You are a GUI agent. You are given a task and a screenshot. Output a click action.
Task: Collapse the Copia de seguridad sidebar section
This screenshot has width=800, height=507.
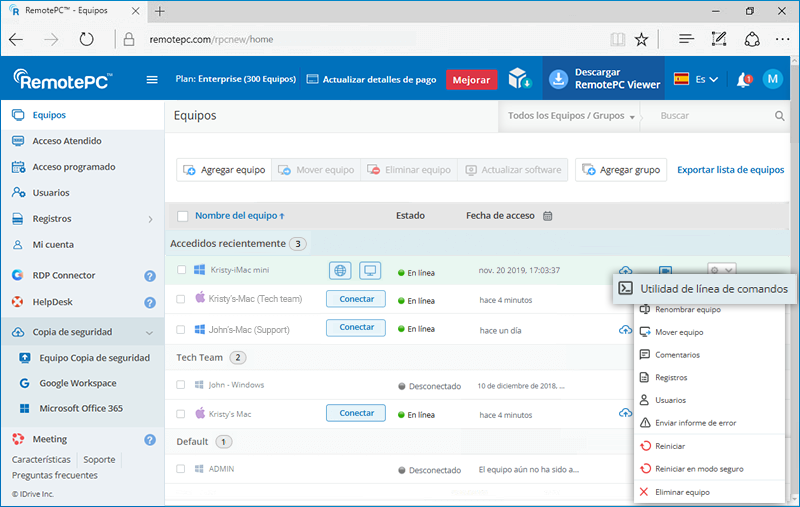(x=149, y=332)
